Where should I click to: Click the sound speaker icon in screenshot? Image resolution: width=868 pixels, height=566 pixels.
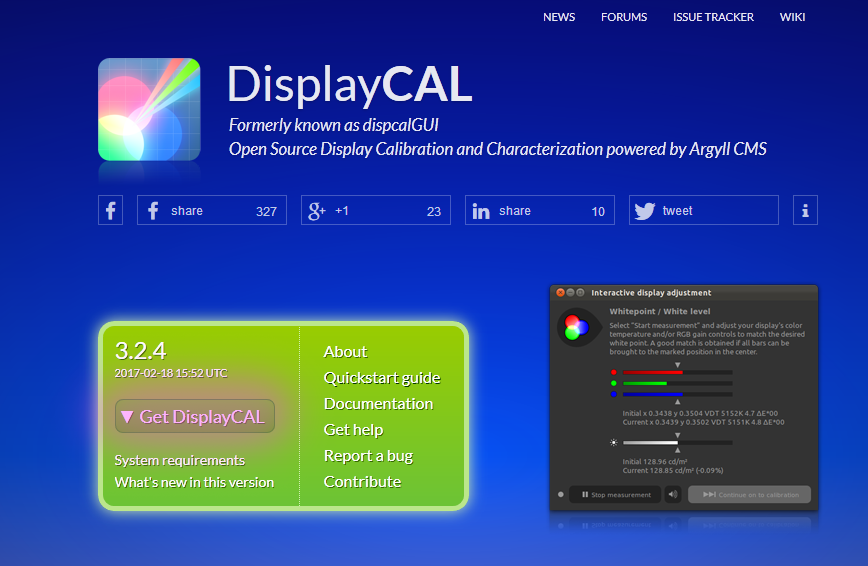tap(672, 494)
